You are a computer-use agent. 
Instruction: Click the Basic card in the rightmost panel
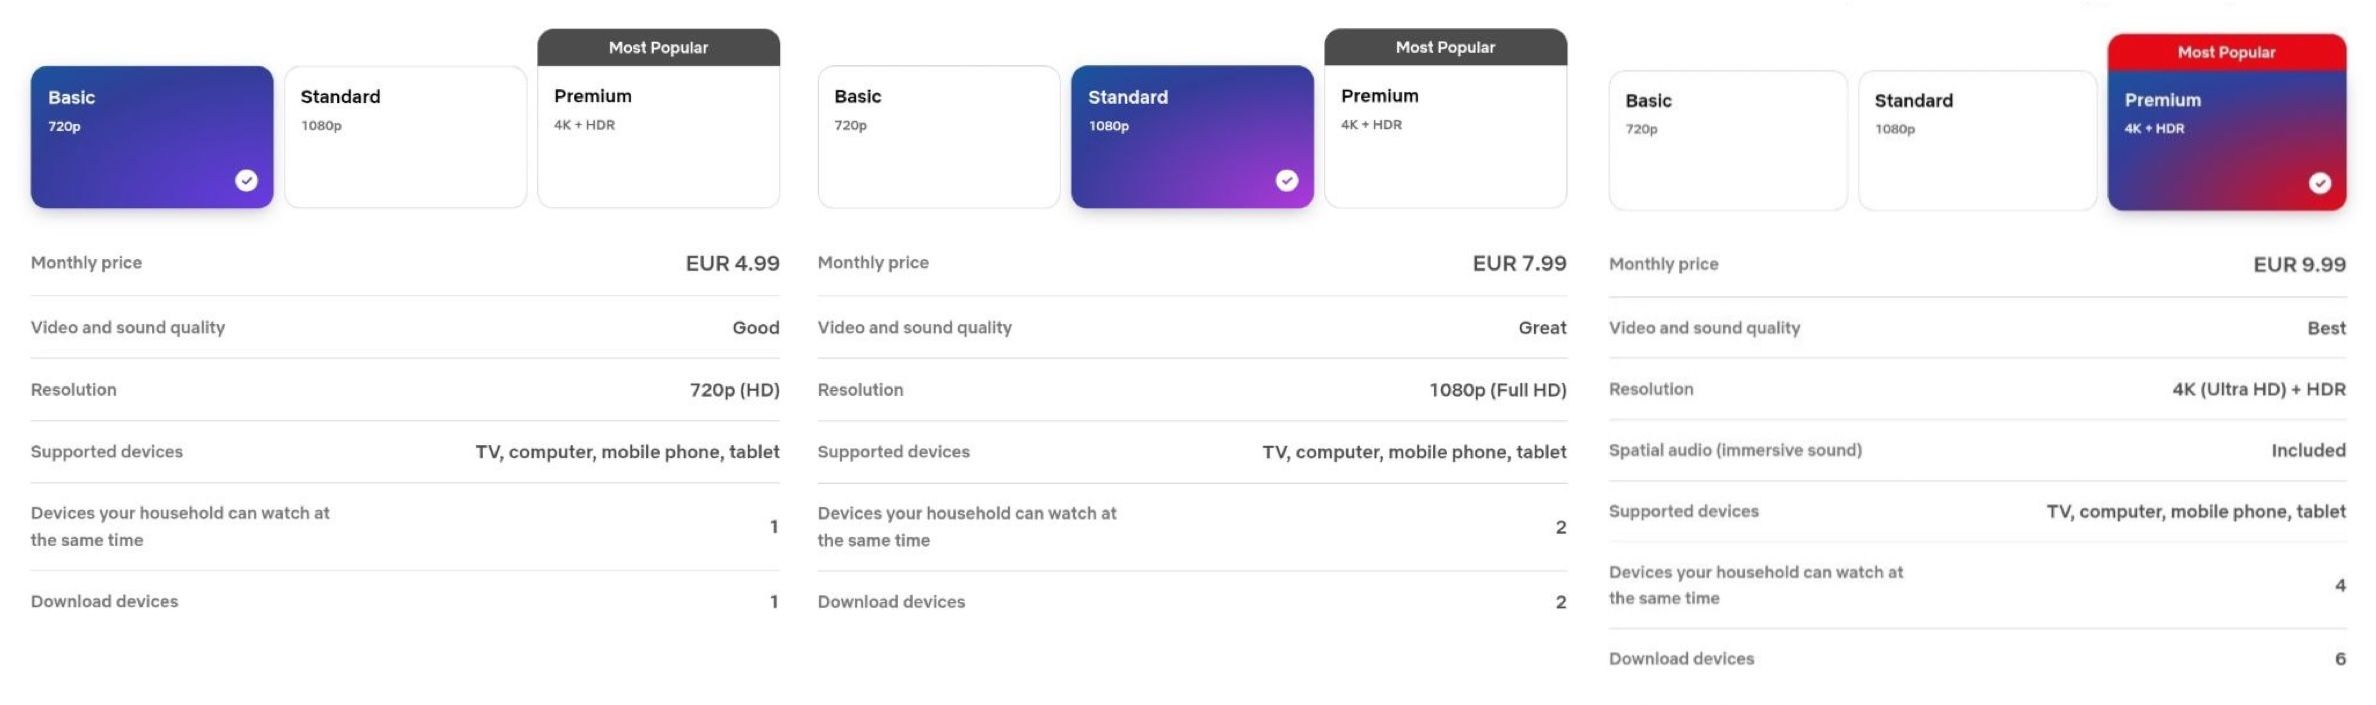tap(1729, 139)
